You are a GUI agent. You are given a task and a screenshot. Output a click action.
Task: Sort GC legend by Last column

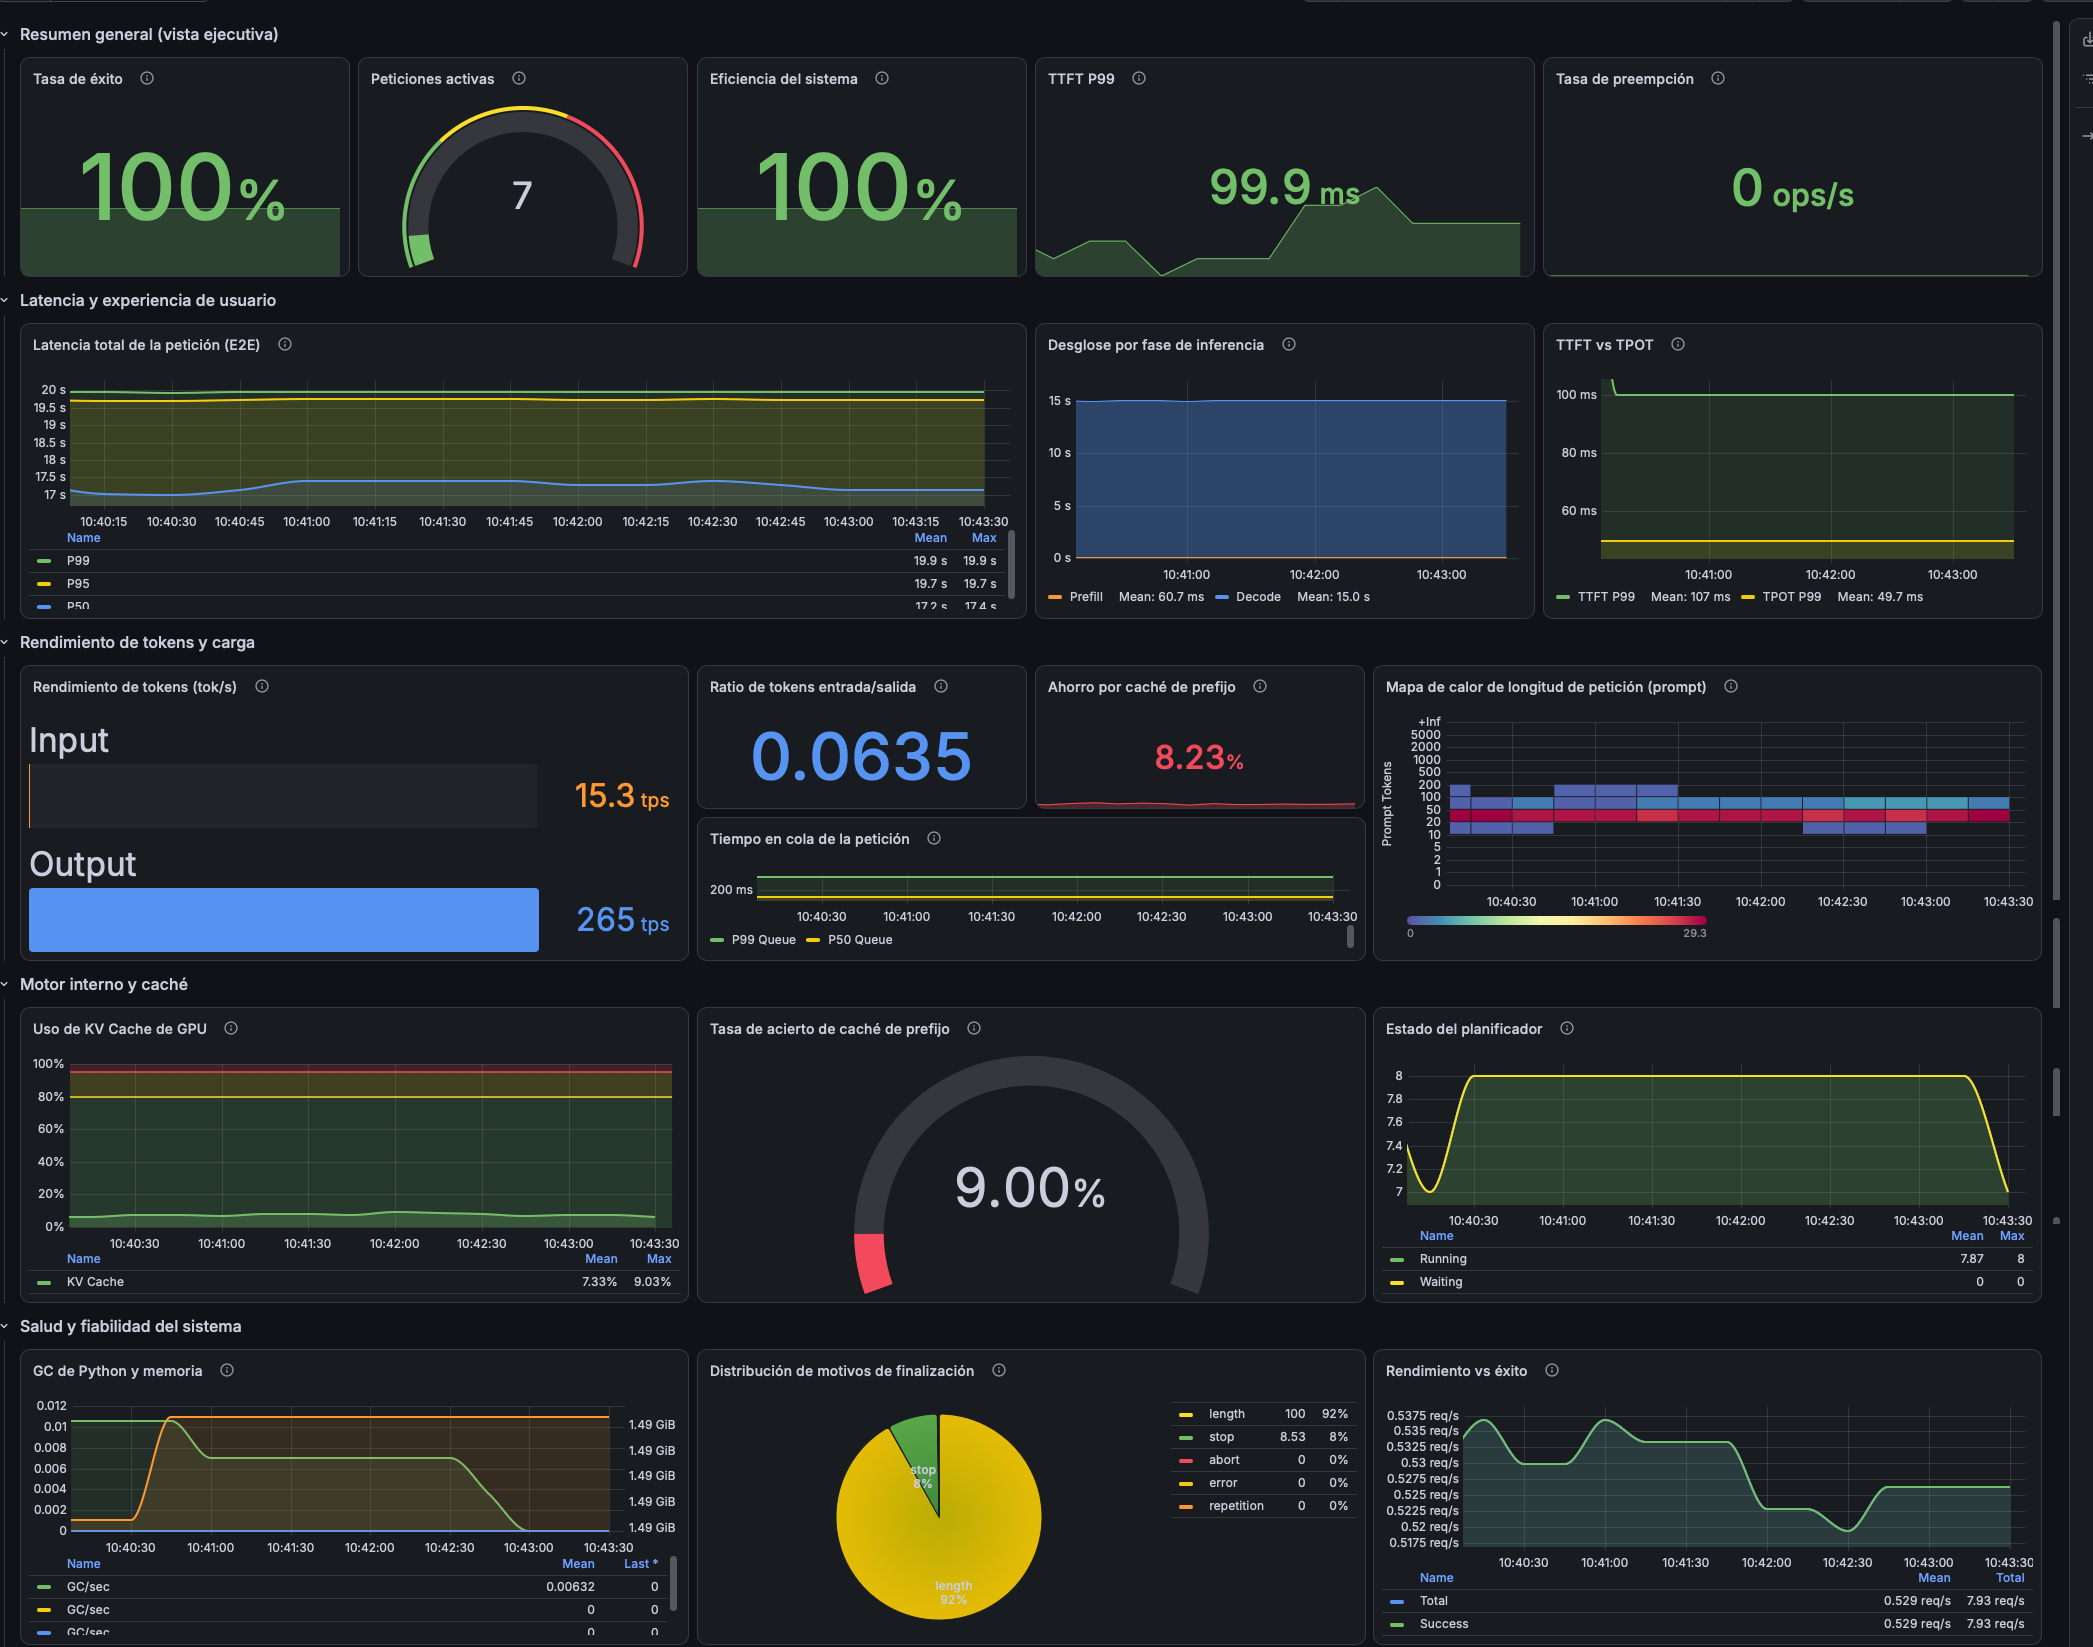click(641, 1564)
